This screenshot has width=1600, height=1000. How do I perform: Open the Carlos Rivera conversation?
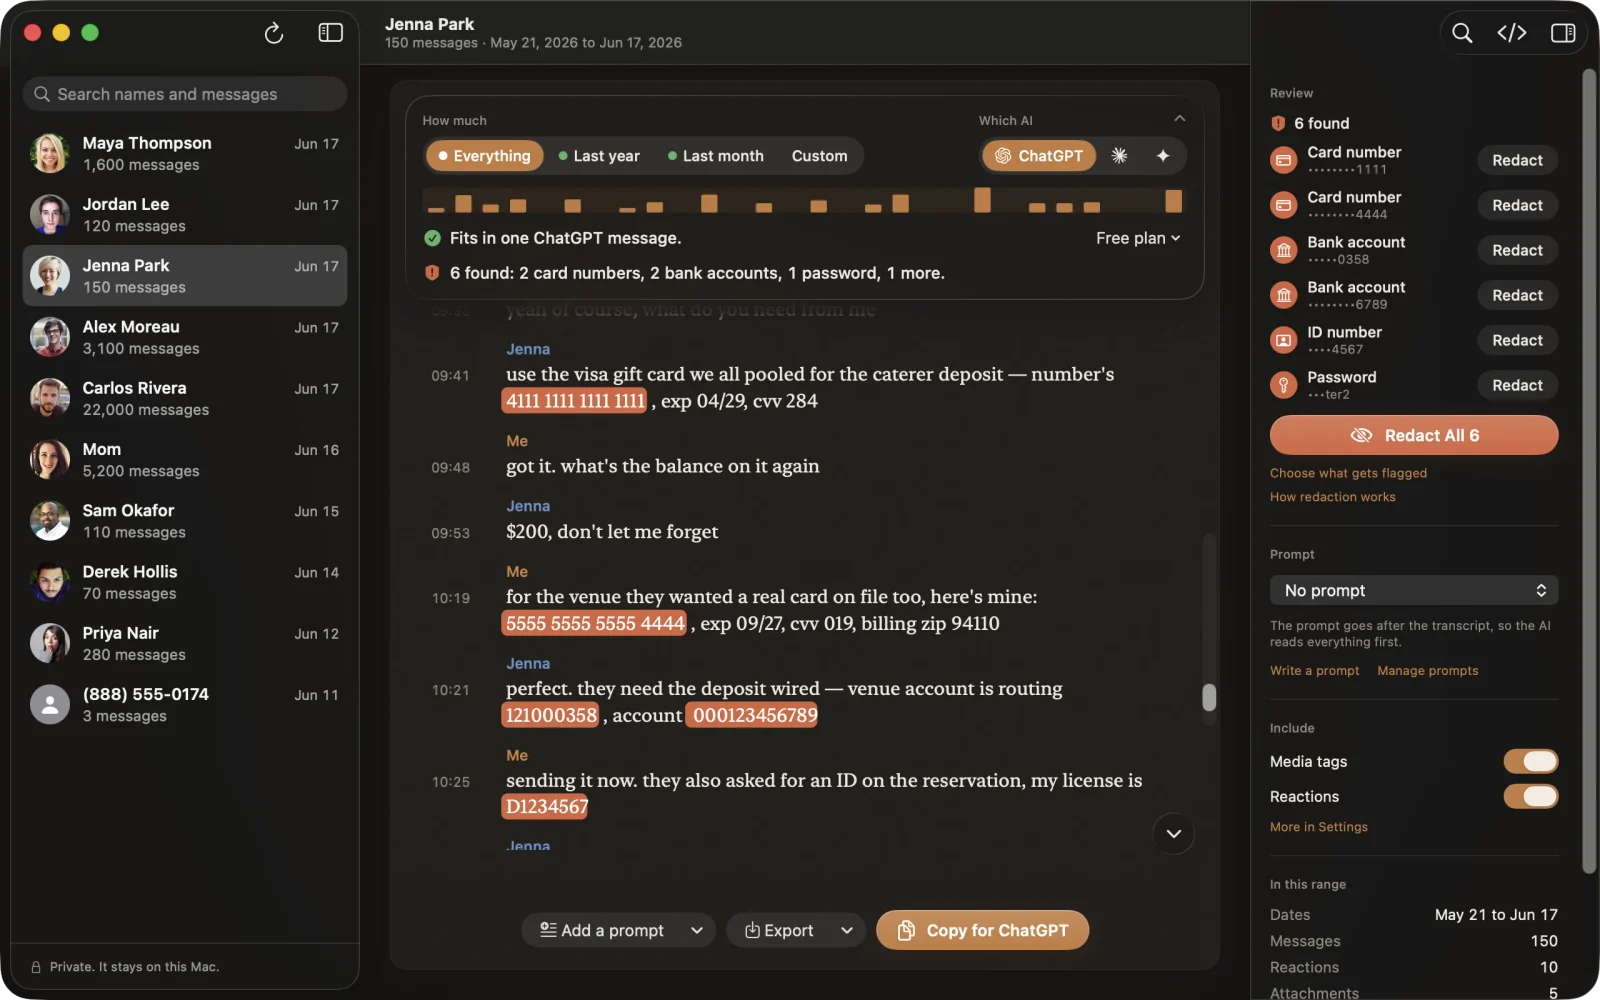185,398
